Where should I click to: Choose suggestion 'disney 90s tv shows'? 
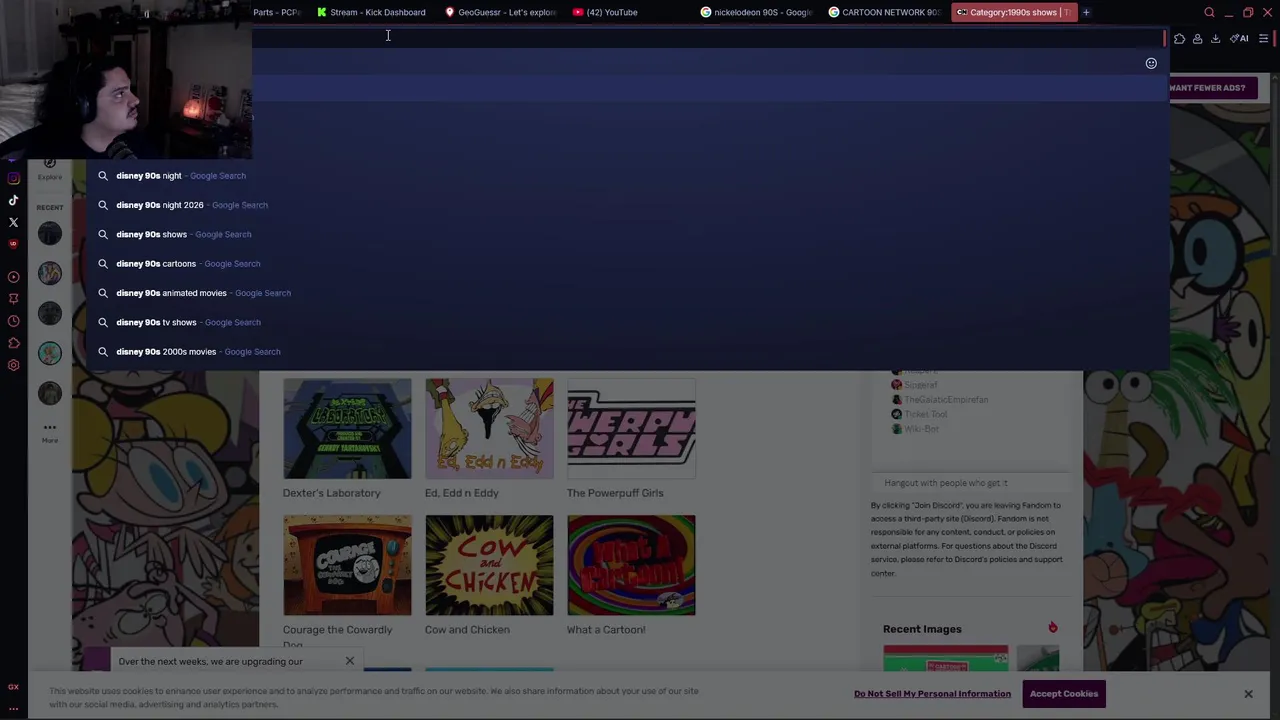627,322
